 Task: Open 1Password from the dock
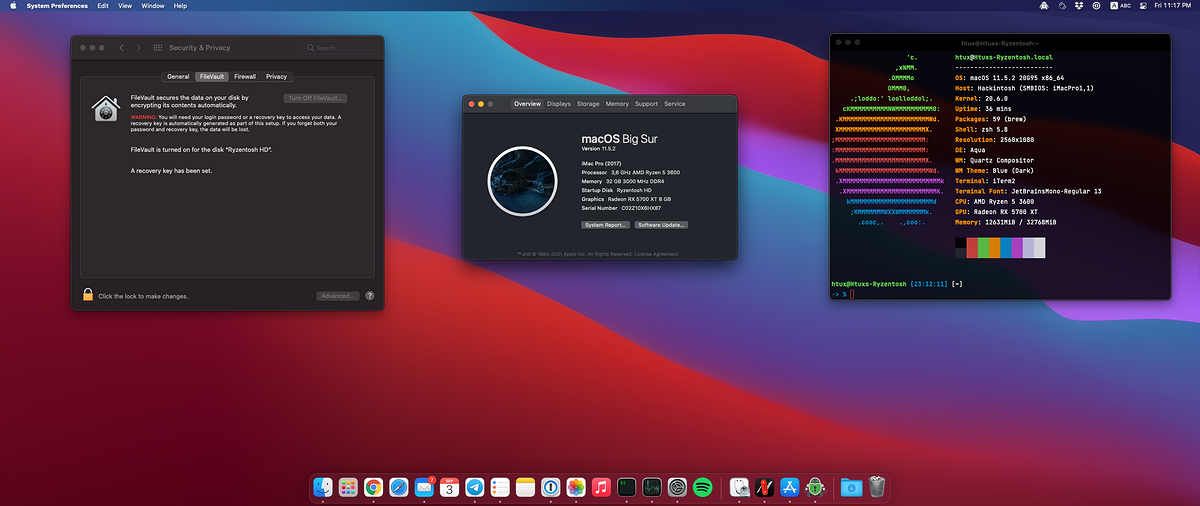[x=550, y=487]
